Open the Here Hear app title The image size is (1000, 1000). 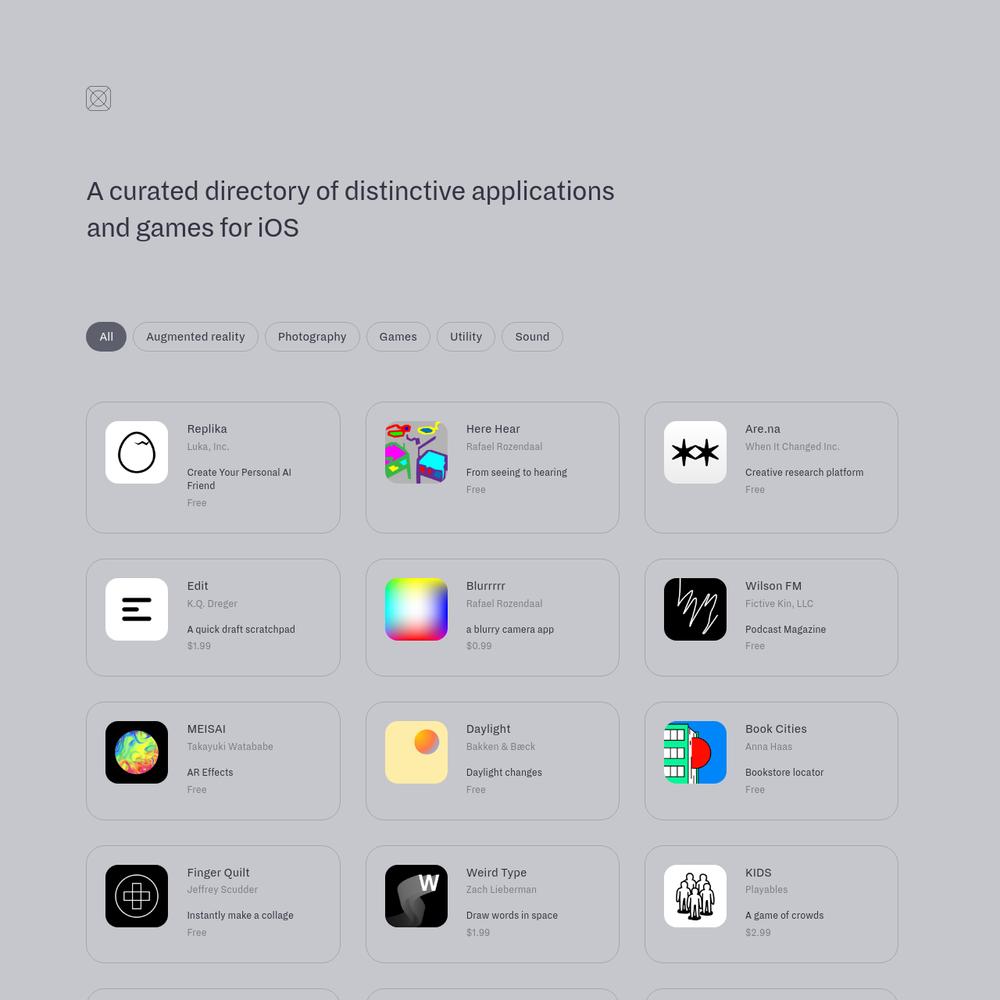[493, 429]
